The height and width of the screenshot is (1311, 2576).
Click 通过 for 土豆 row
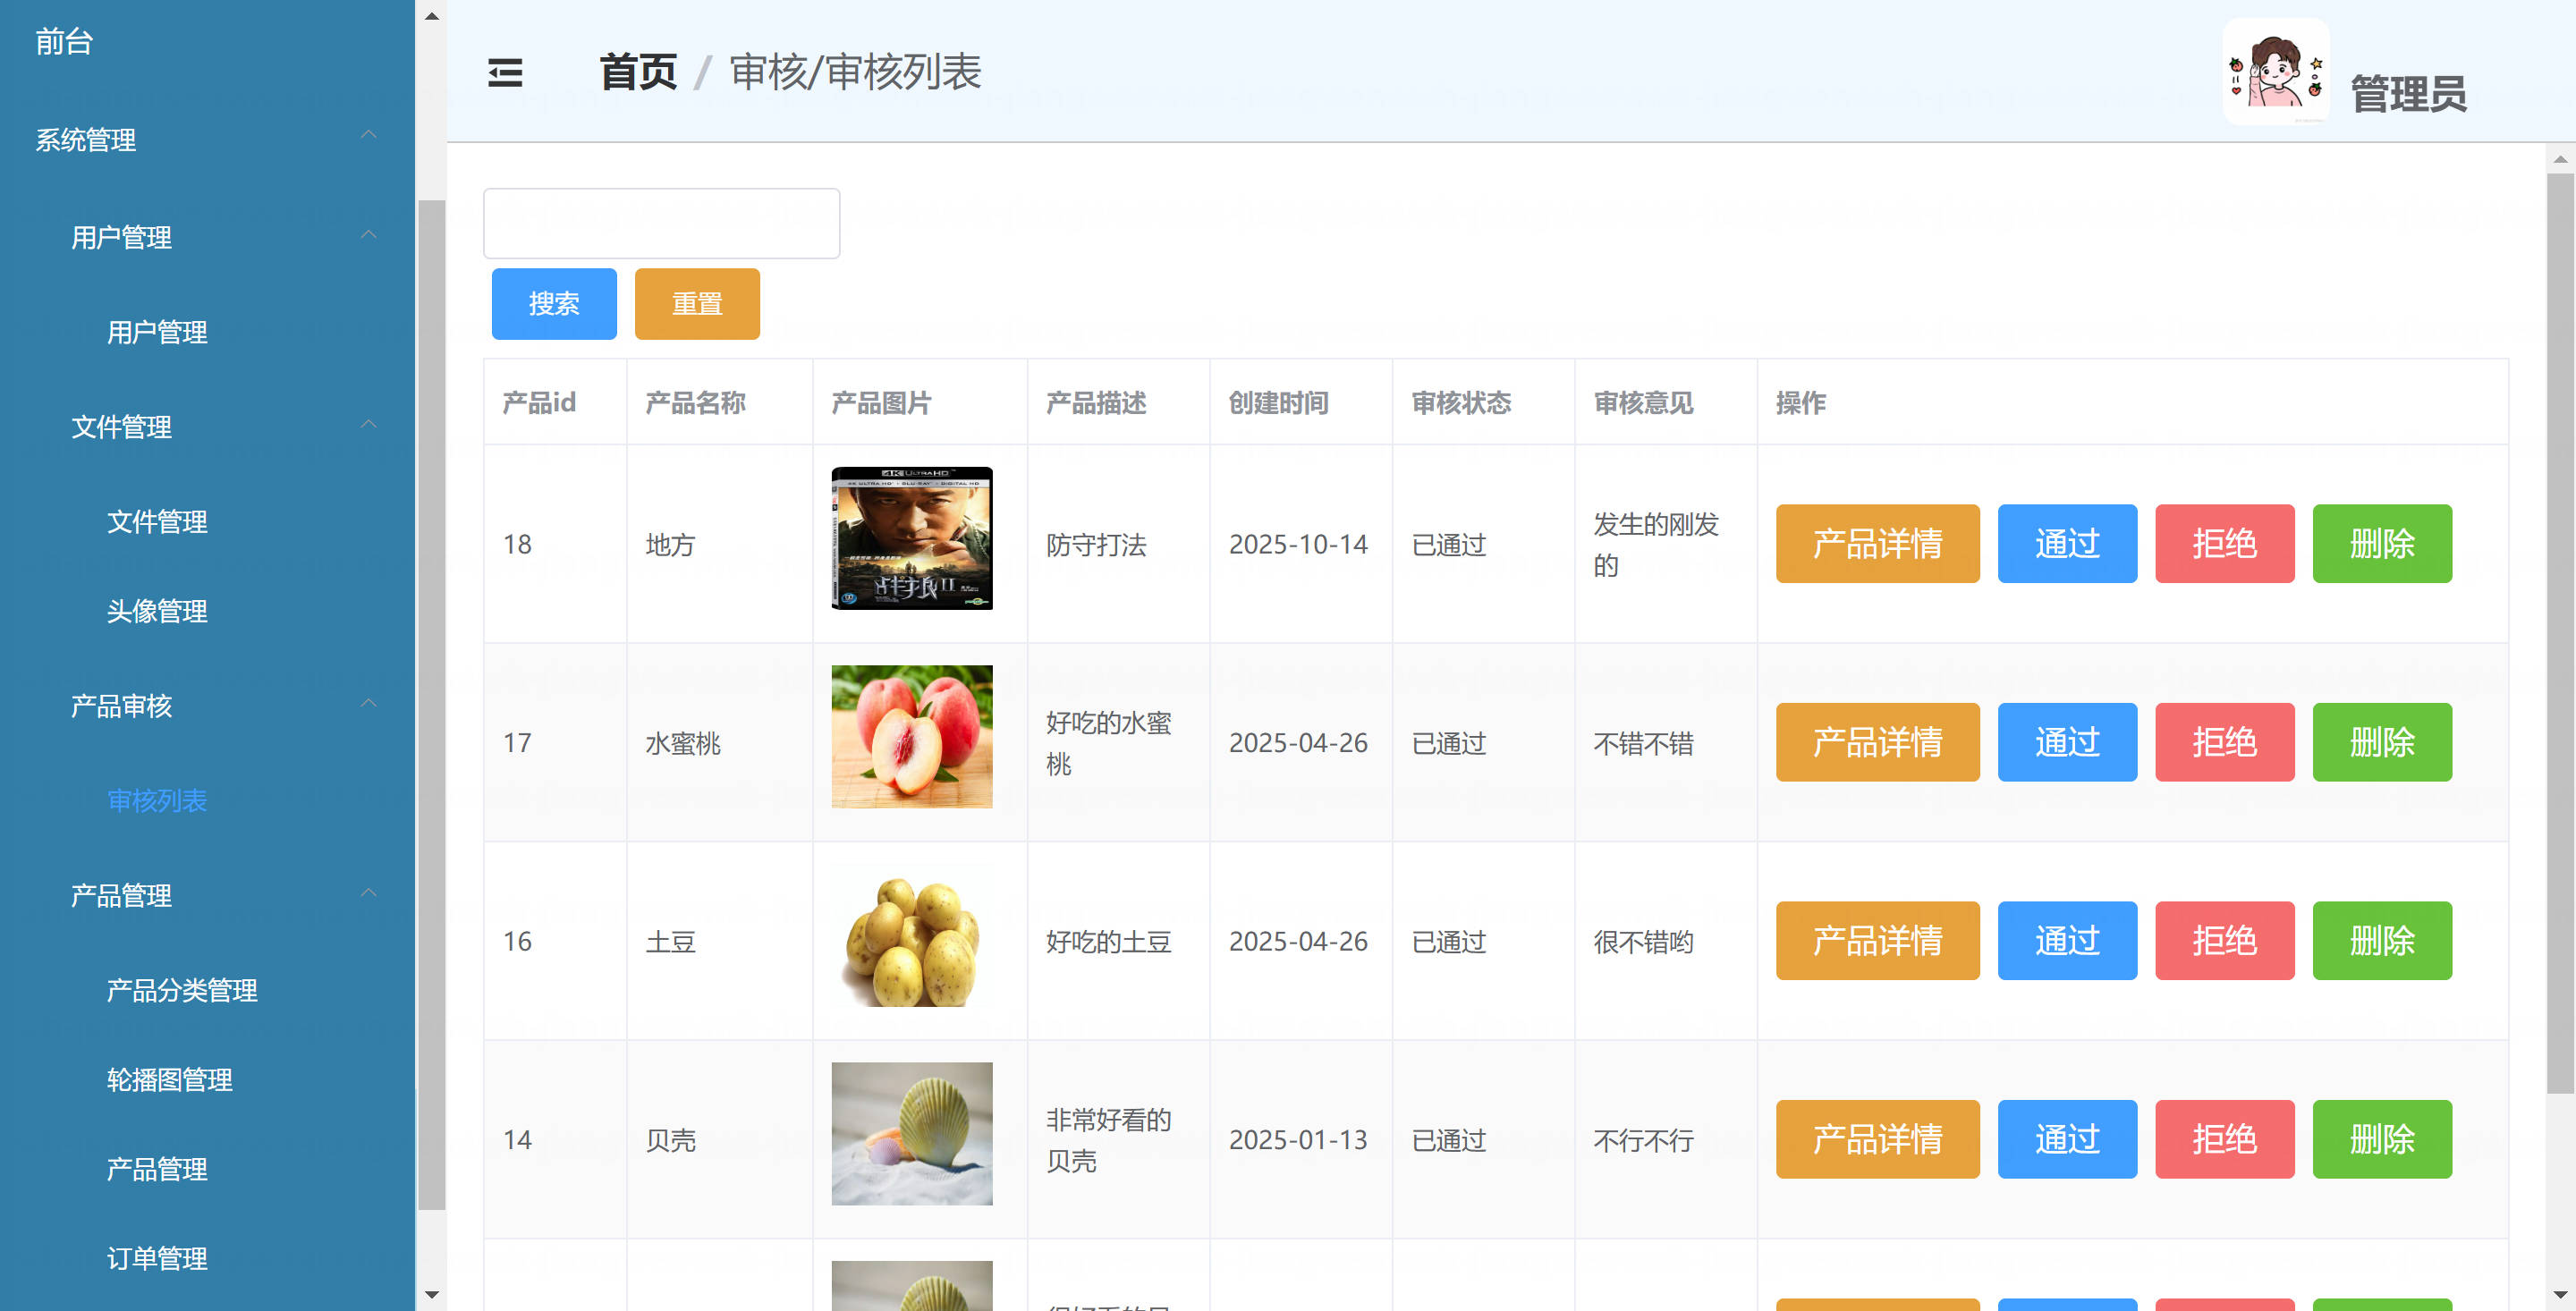pyautogui.click(x=2068, y=941)
